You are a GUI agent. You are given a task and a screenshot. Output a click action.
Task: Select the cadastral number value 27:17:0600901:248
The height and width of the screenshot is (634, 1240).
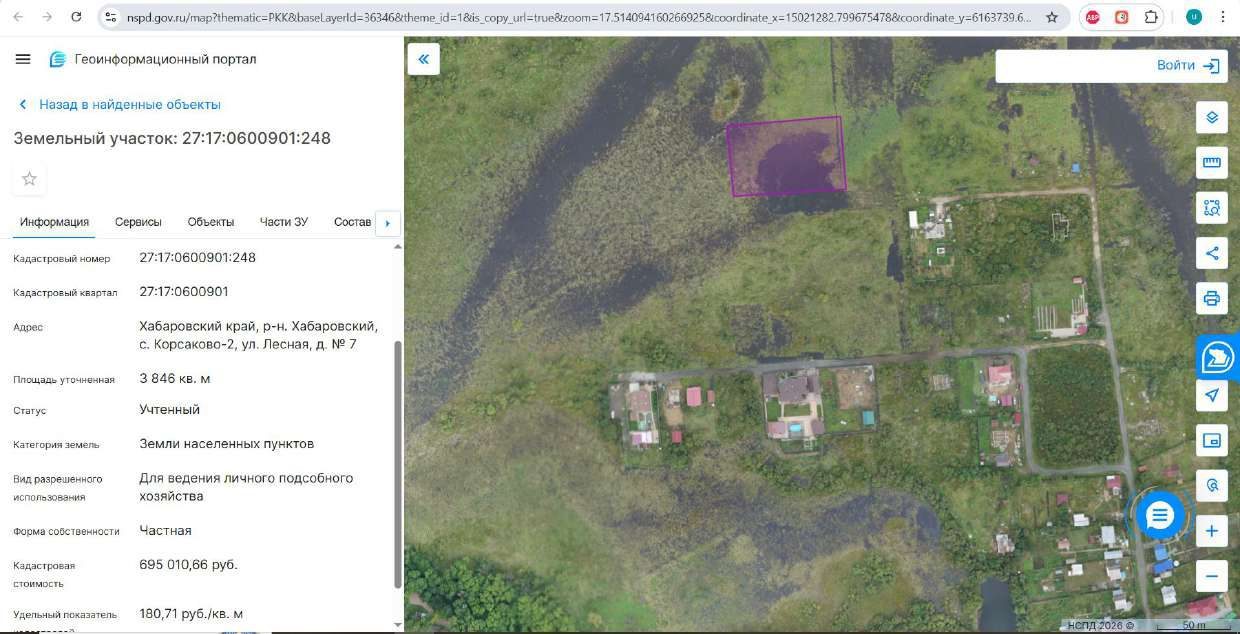[x=197, y=258]
